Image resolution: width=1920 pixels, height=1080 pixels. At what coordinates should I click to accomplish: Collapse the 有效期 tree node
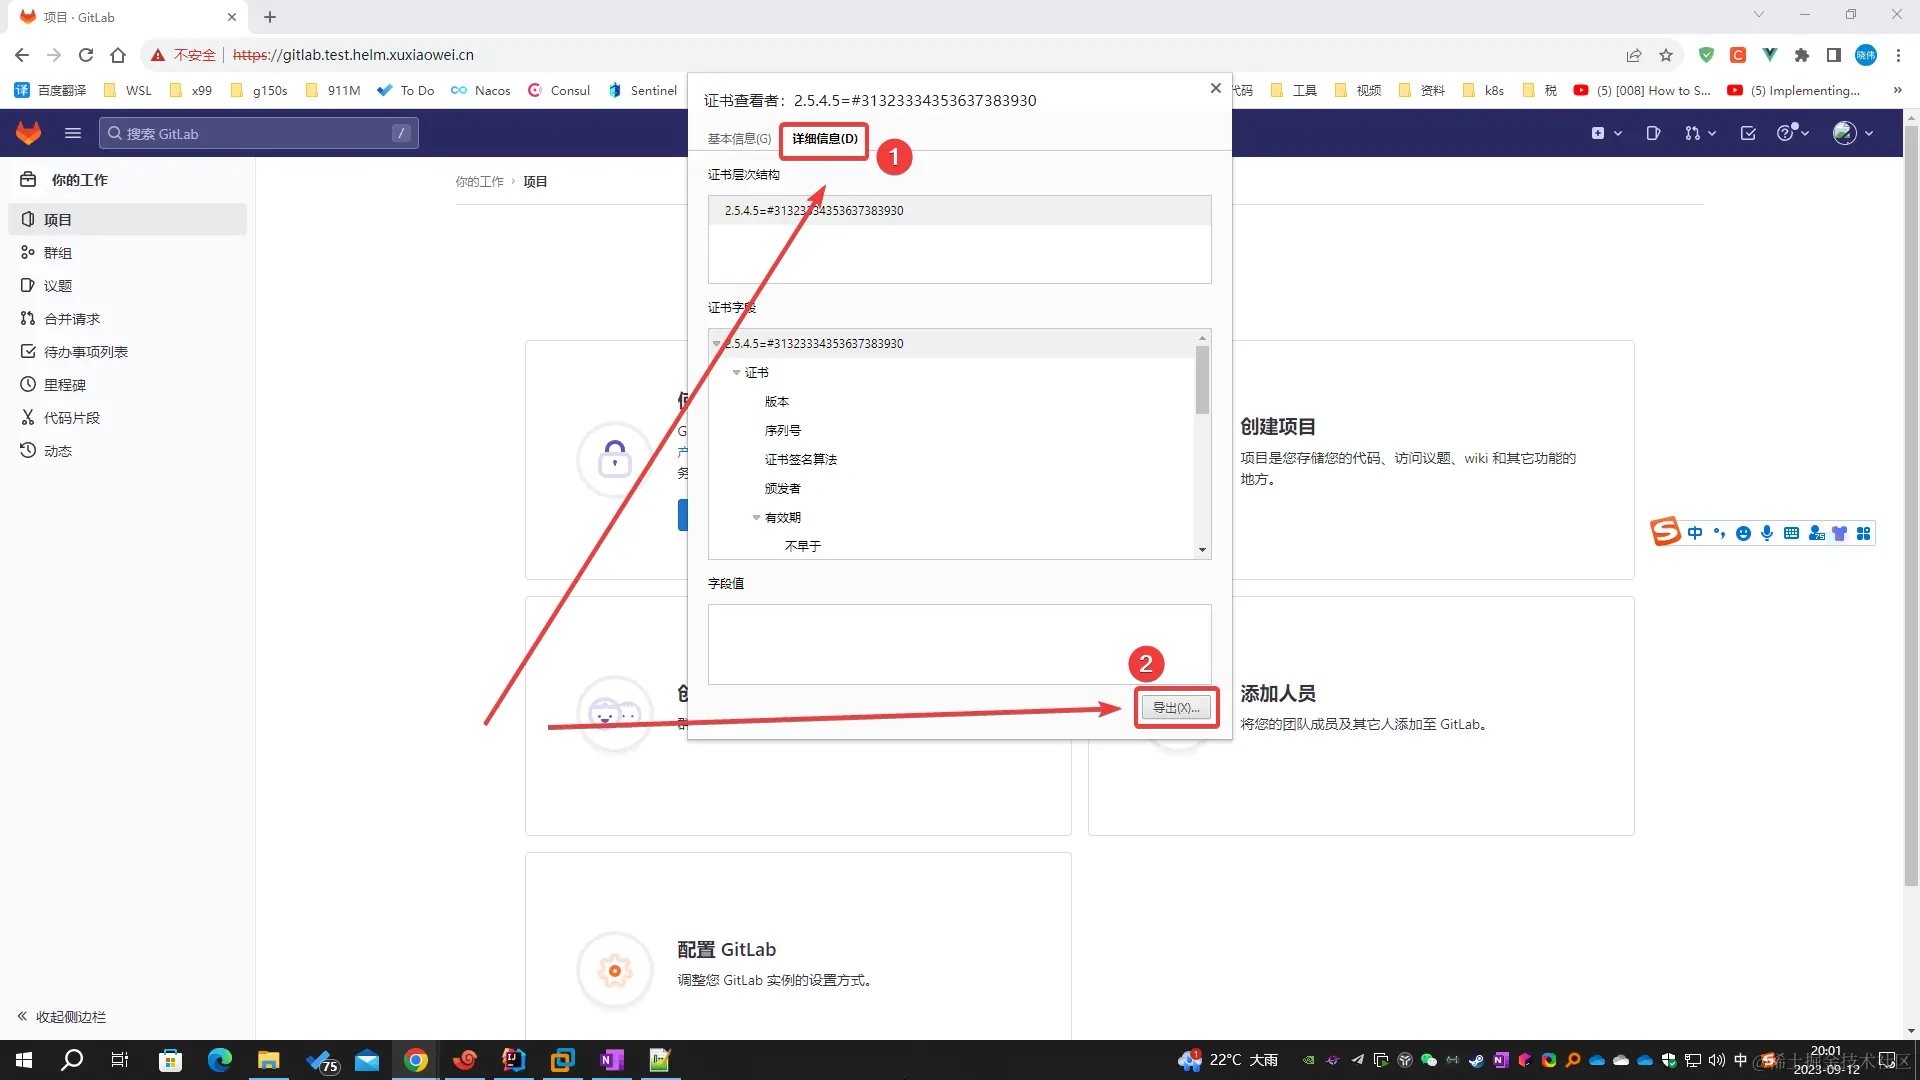click(756, 518)
